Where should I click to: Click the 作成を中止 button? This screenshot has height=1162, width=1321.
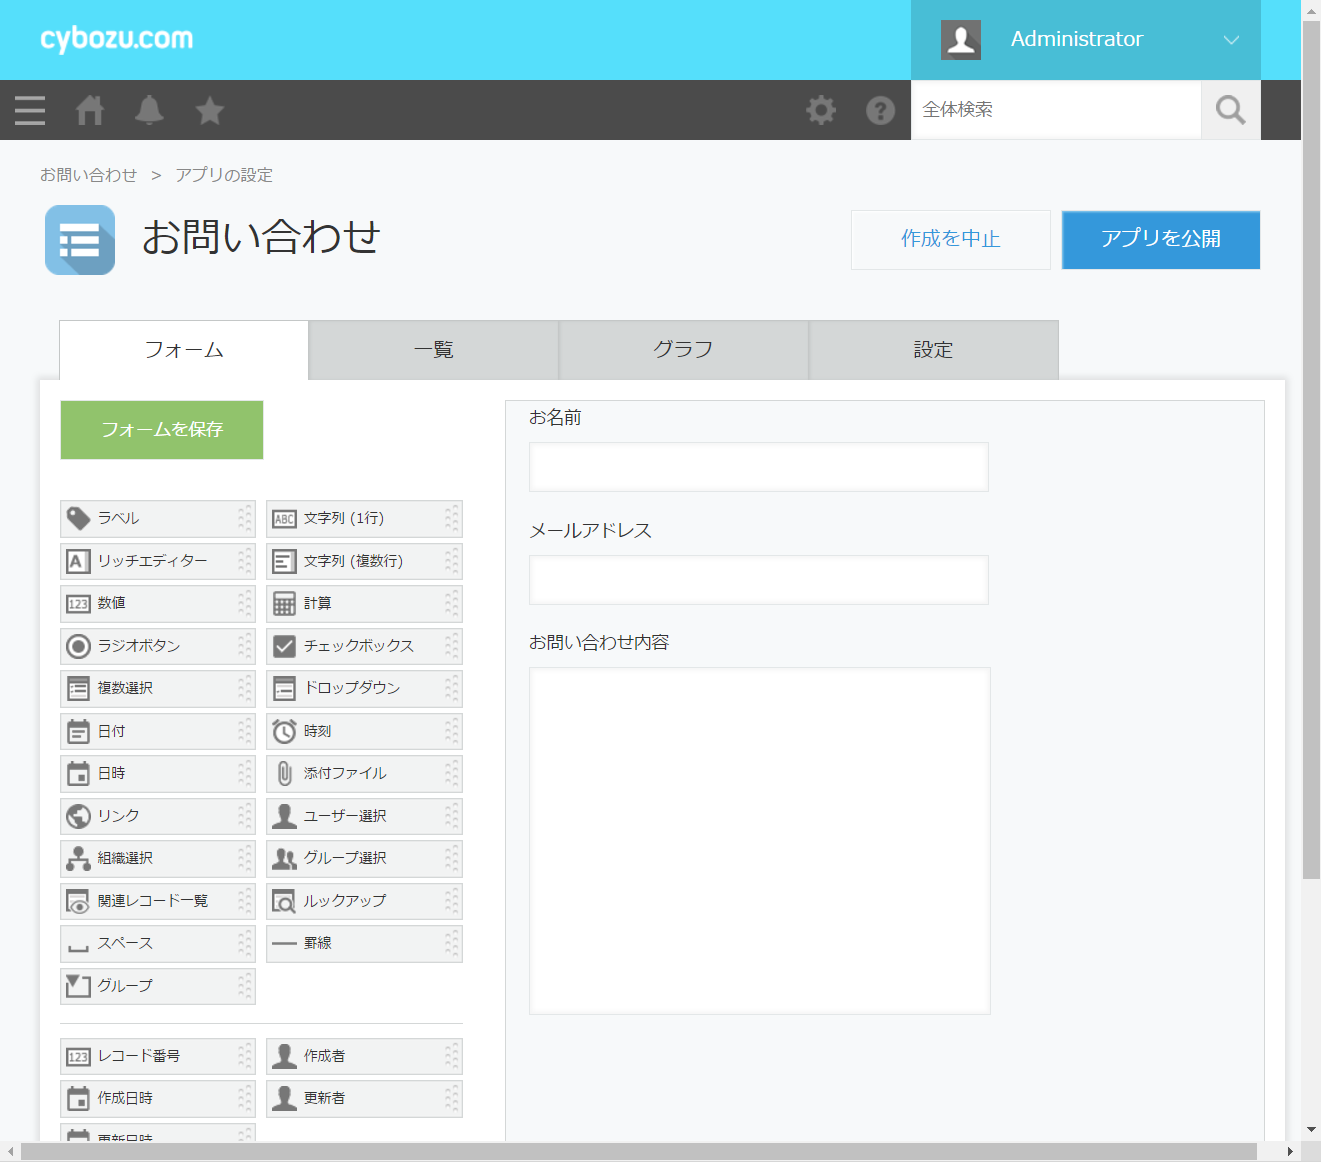(950, 239)
